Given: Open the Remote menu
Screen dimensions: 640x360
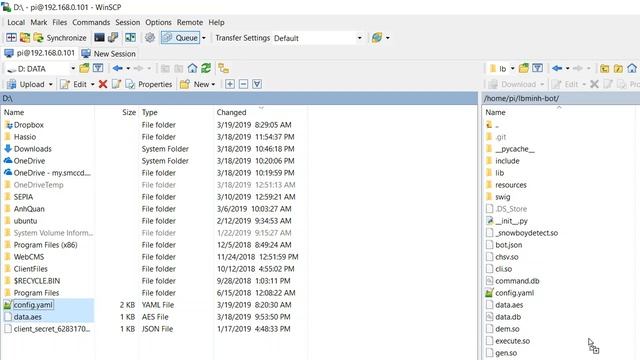Looking at the screenshot, I should point(190,22).
